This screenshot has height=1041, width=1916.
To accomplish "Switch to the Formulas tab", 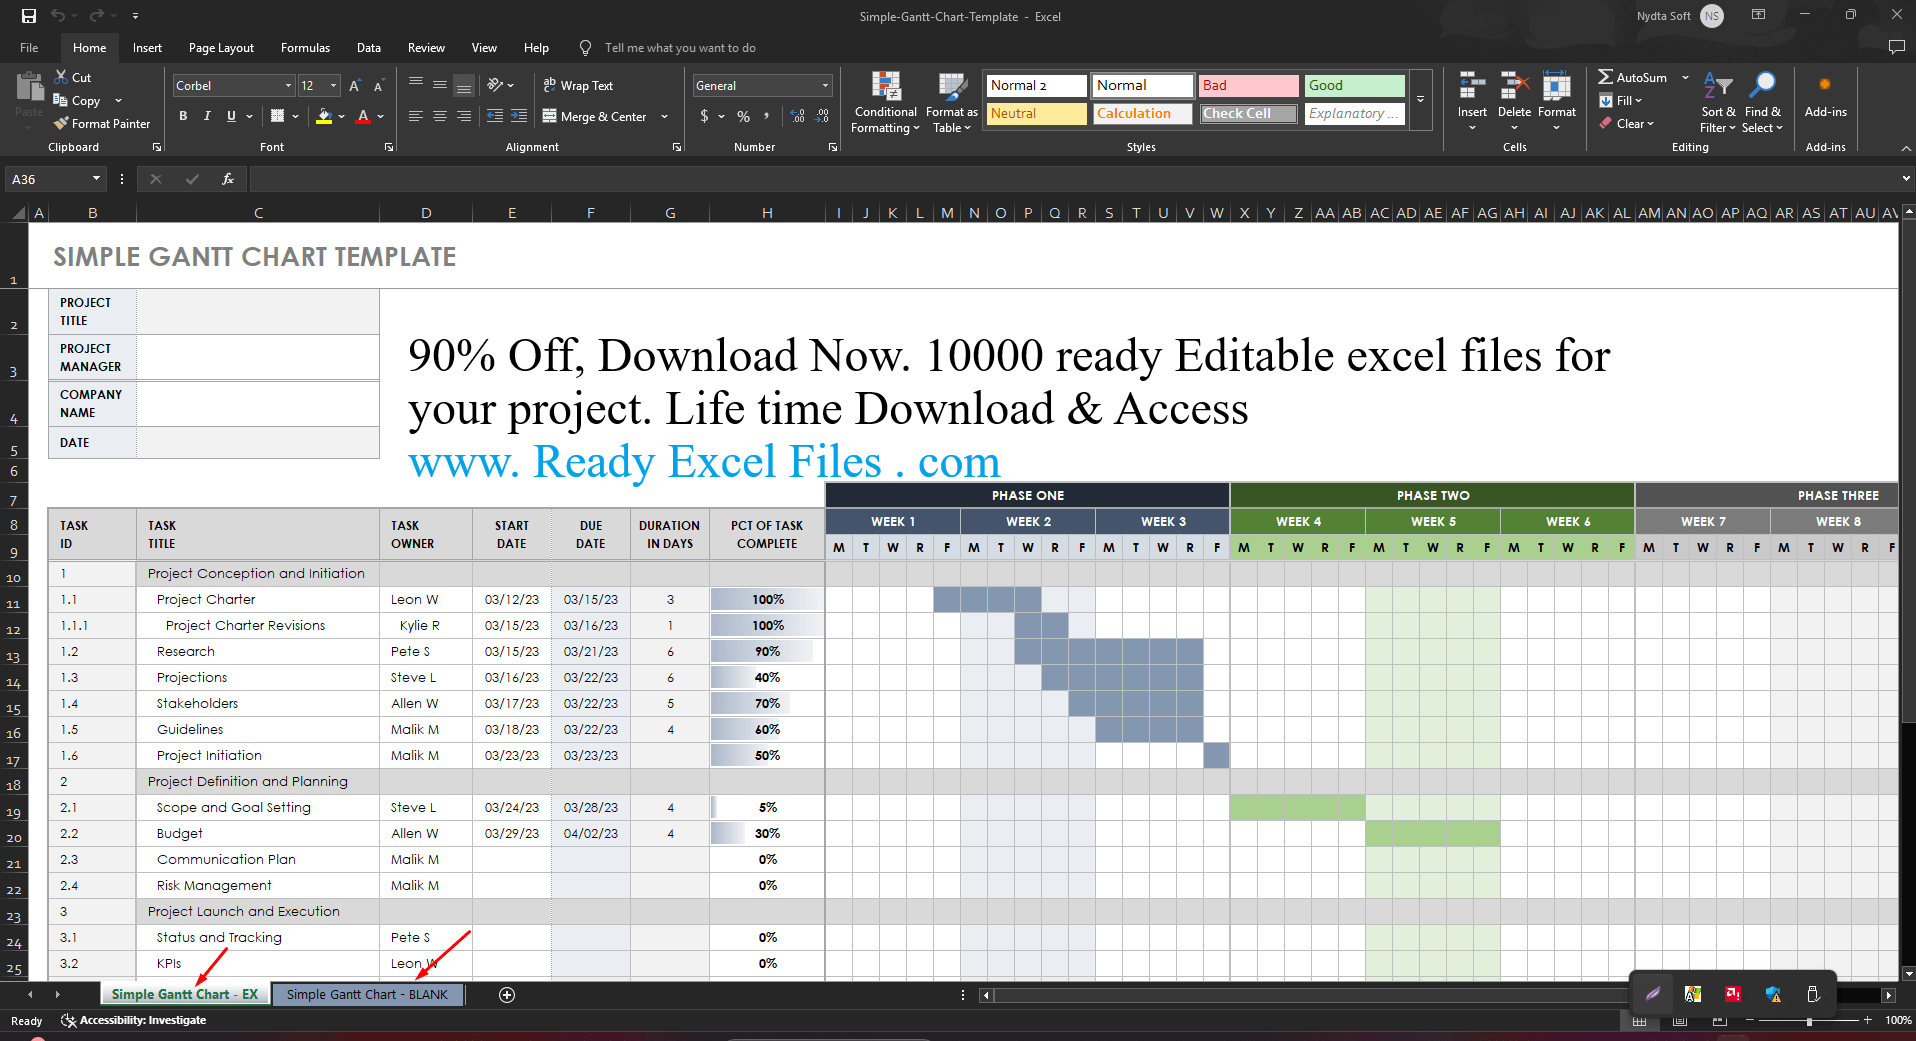I will pos(305,47).
